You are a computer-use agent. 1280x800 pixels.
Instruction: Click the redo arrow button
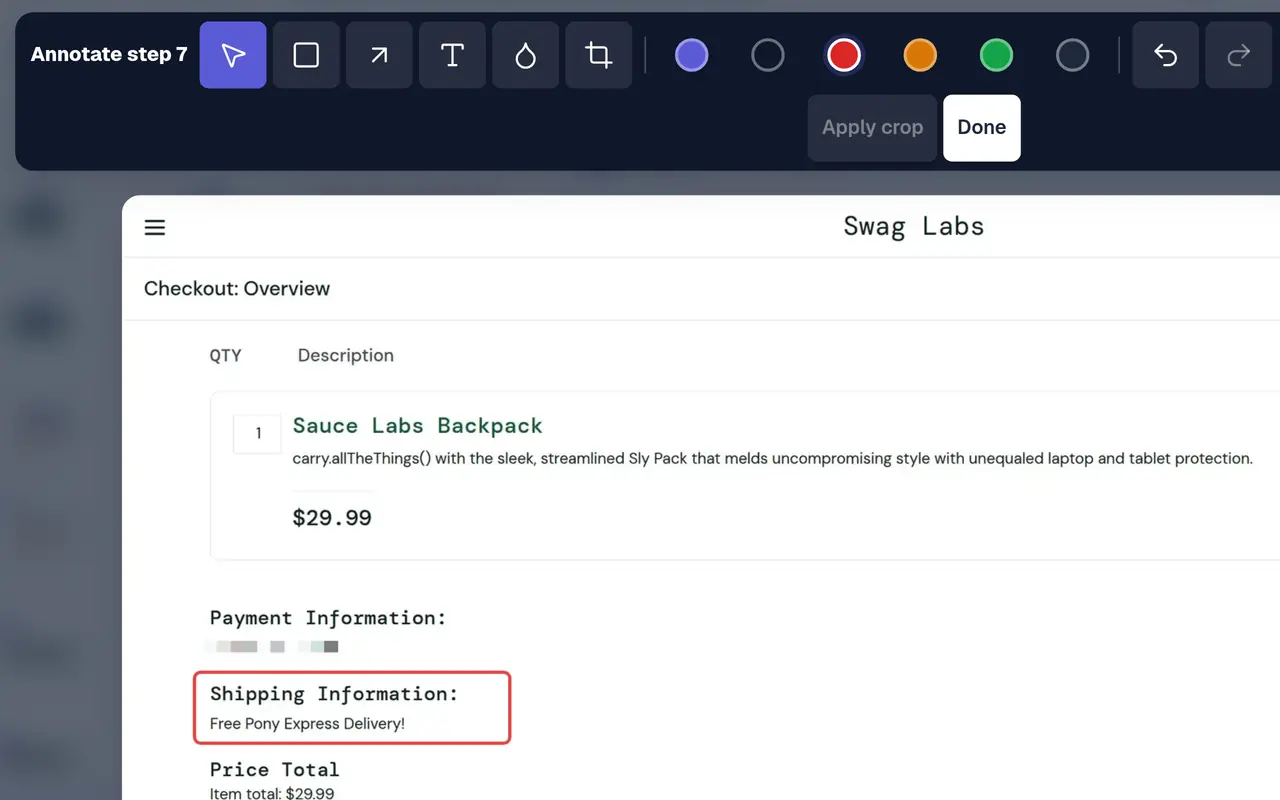point(1238,55)
